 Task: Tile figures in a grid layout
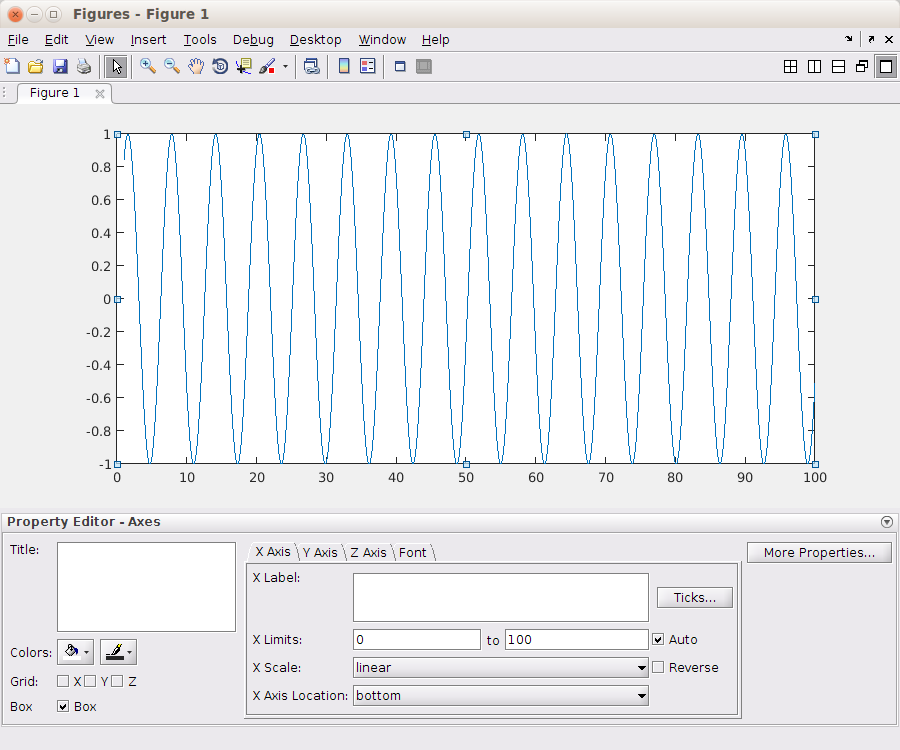click(790, 67)
